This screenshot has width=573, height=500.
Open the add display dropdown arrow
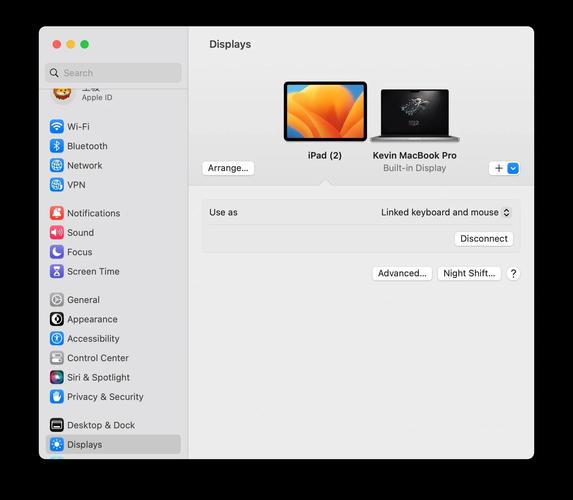tap(513, 168)
